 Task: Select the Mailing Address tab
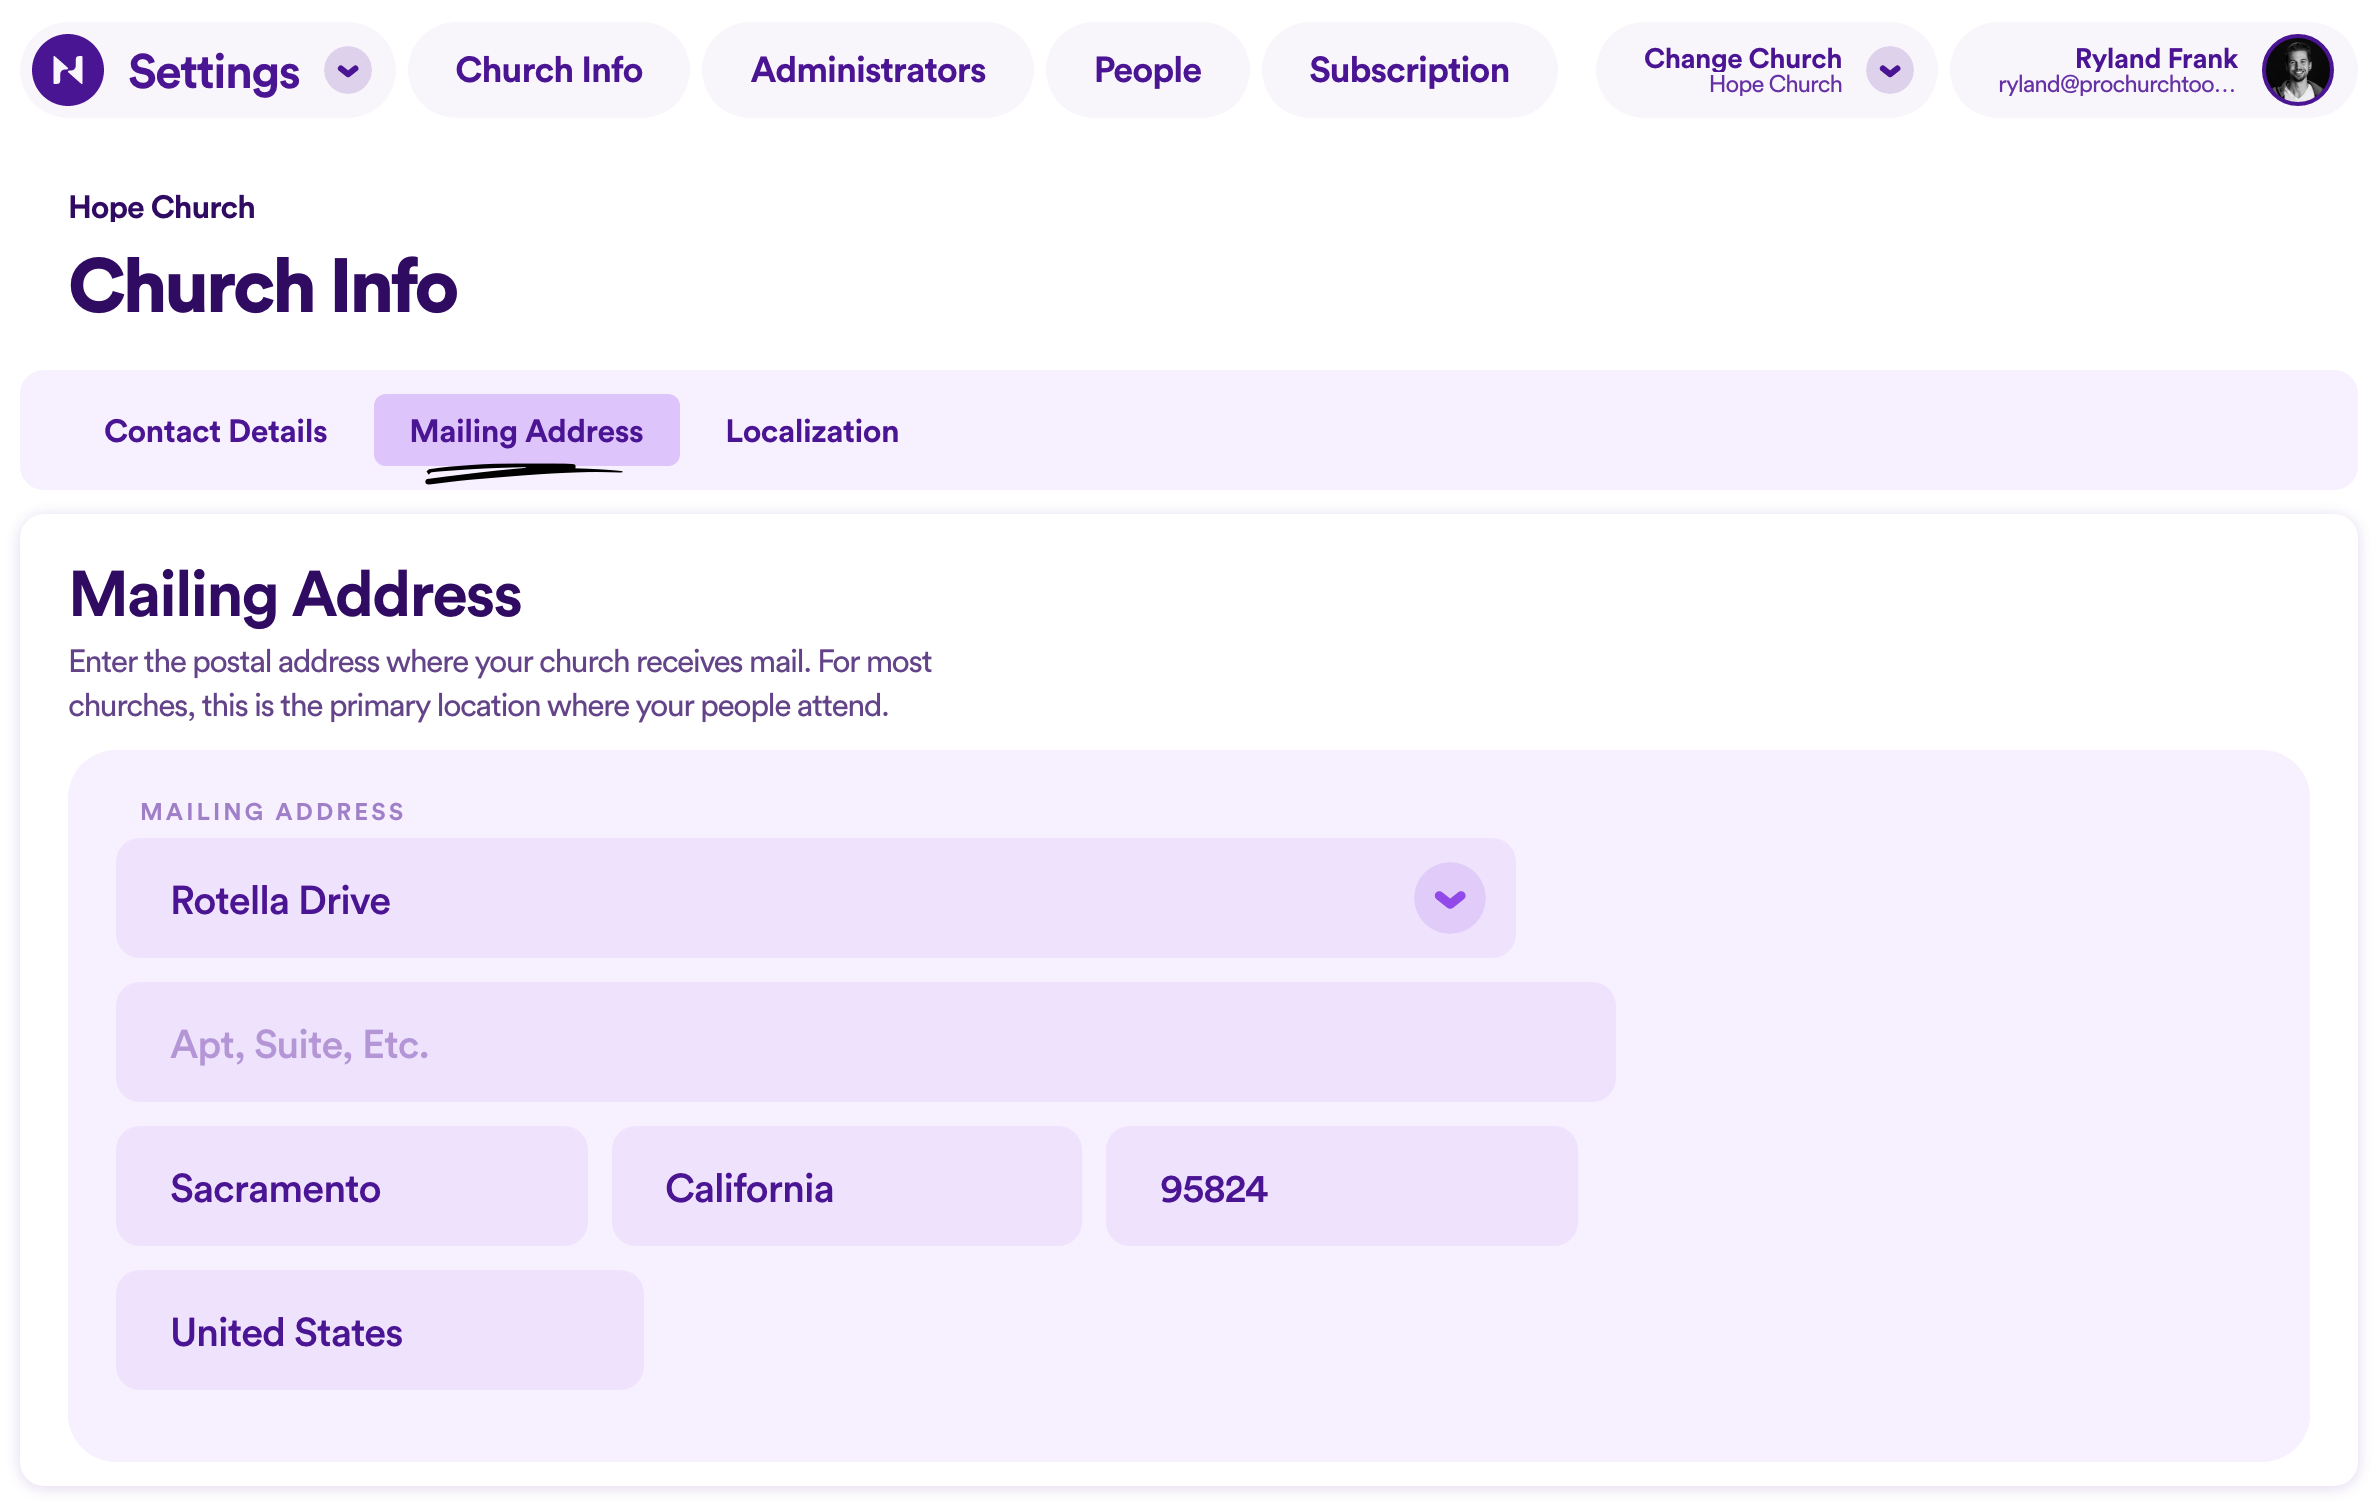[x=526, y=431]
